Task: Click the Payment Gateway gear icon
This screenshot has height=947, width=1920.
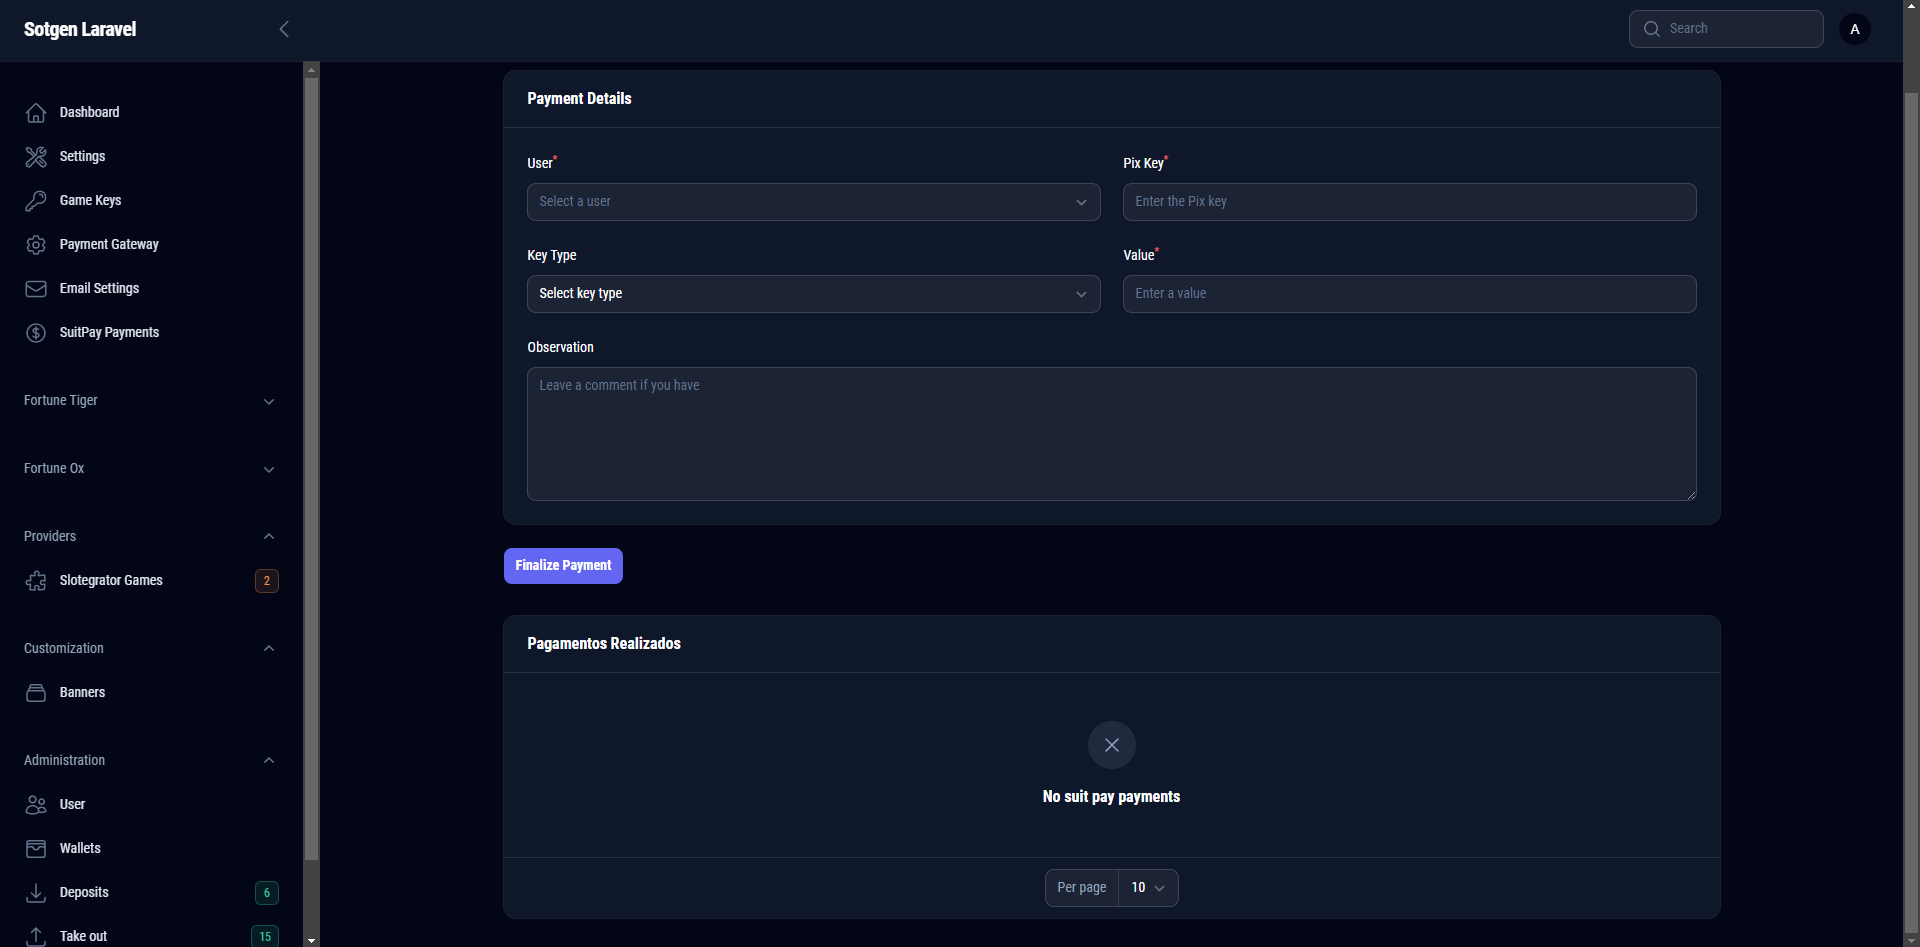Action: point(36,245)
